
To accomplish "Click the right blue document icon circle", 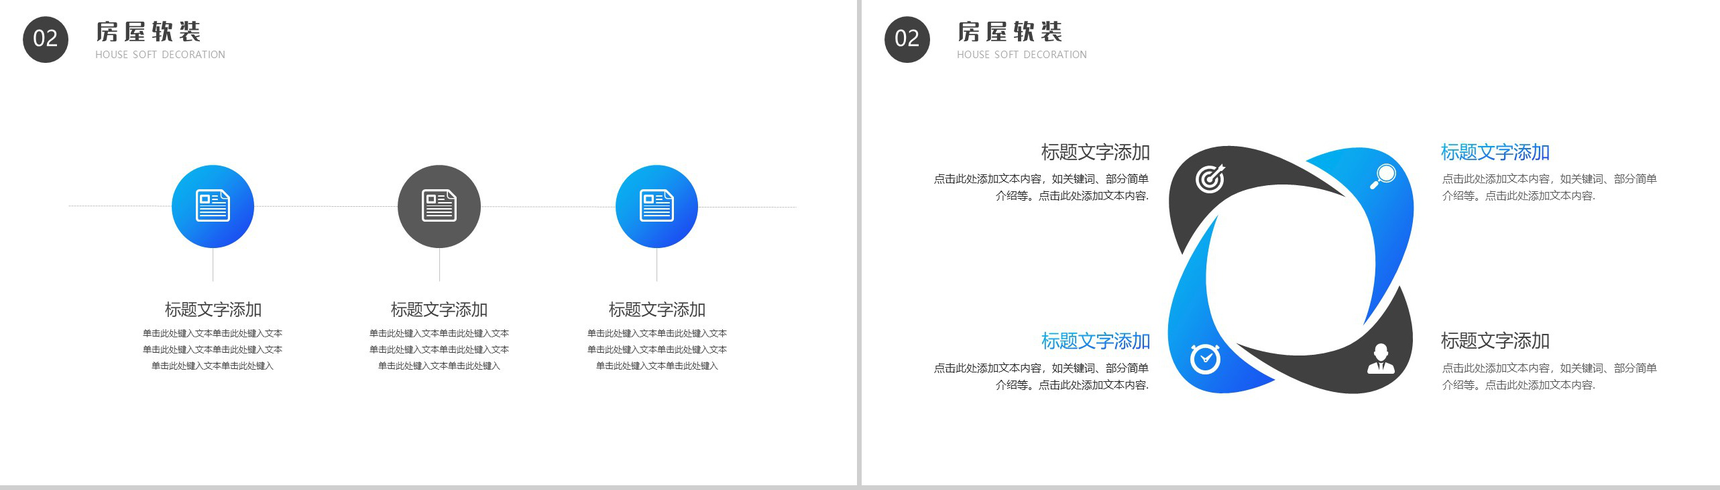I will (x=657, y=206).
